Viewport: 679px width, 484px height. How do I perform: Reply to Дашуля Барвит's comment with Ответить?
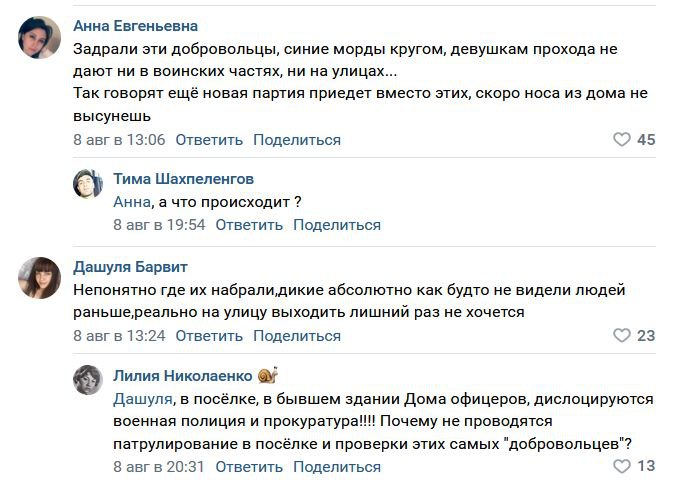(209, 336)
